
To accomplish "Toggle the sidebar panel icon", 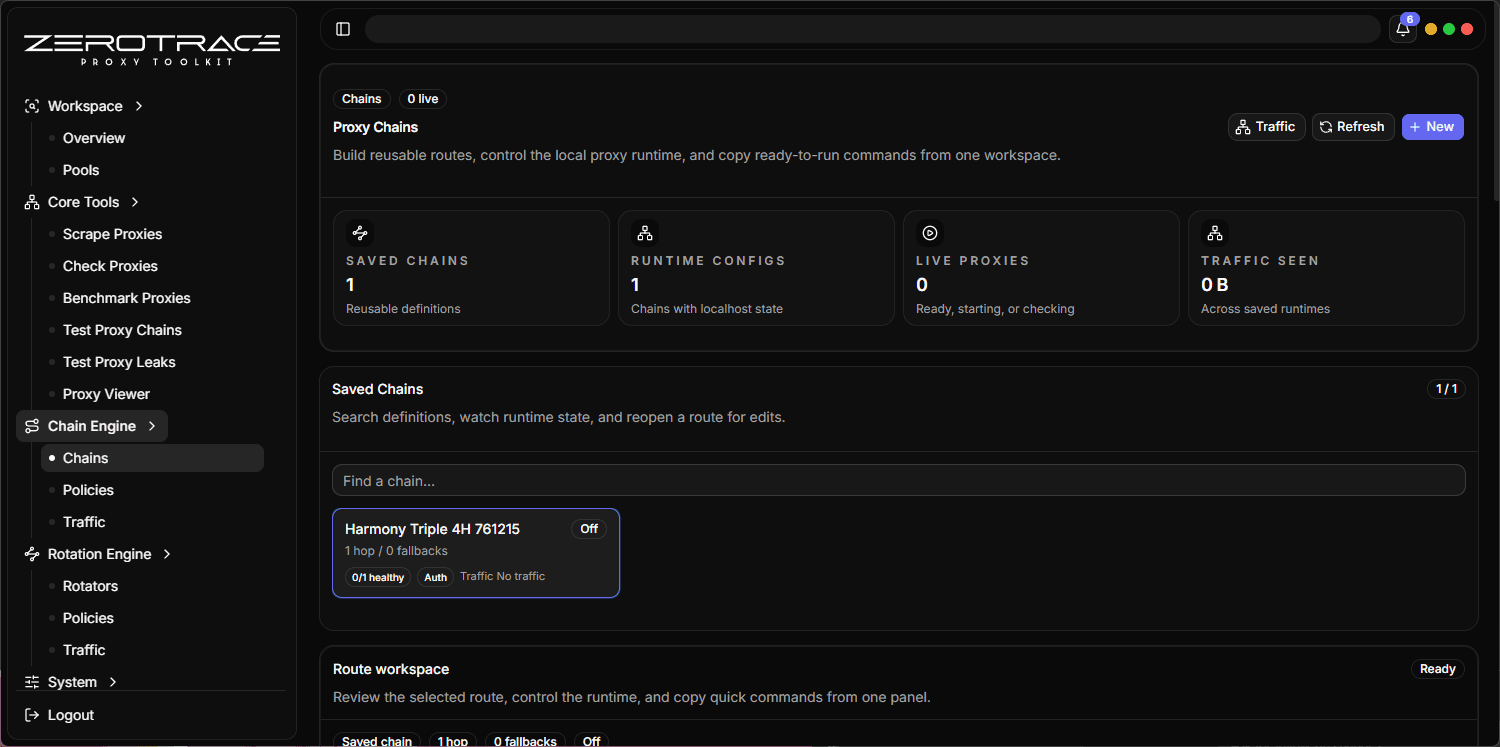I will pyautogui.click(x=343, y=29).
